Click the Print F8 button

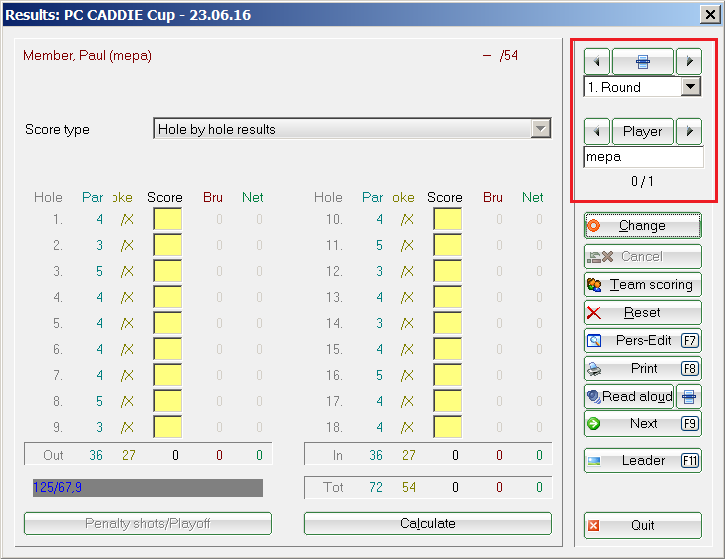point(643,369)
